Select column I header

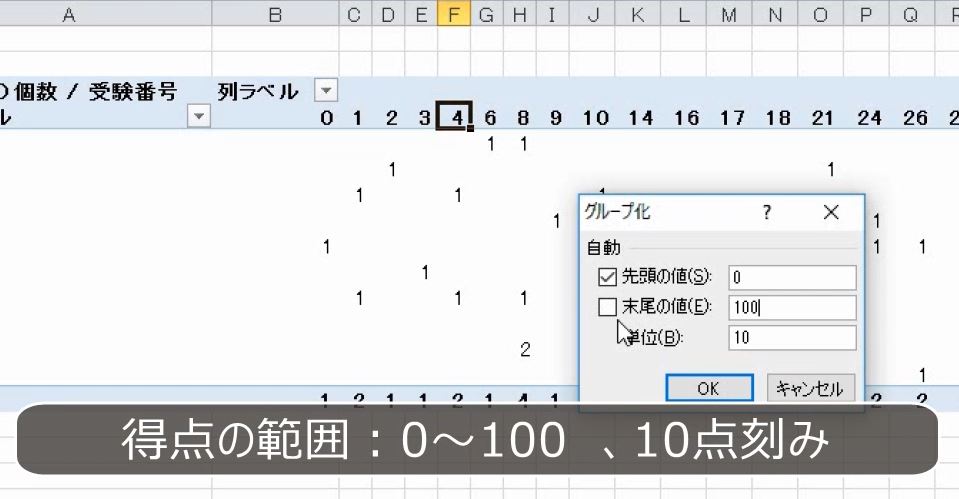[x=552, y=14]
